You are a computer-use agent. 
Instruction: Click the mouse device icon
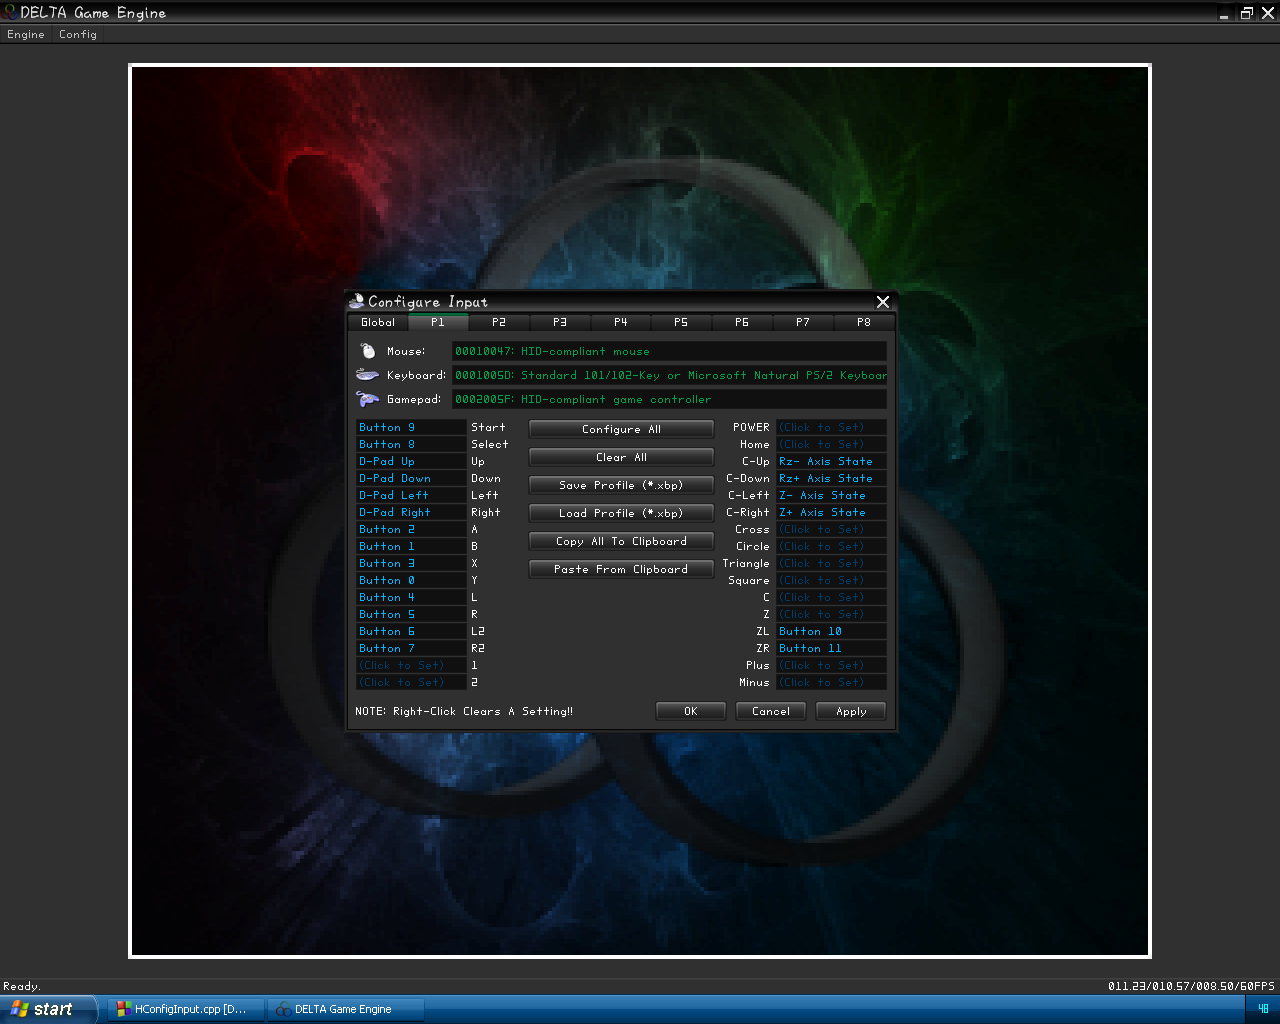coord(368,351)
